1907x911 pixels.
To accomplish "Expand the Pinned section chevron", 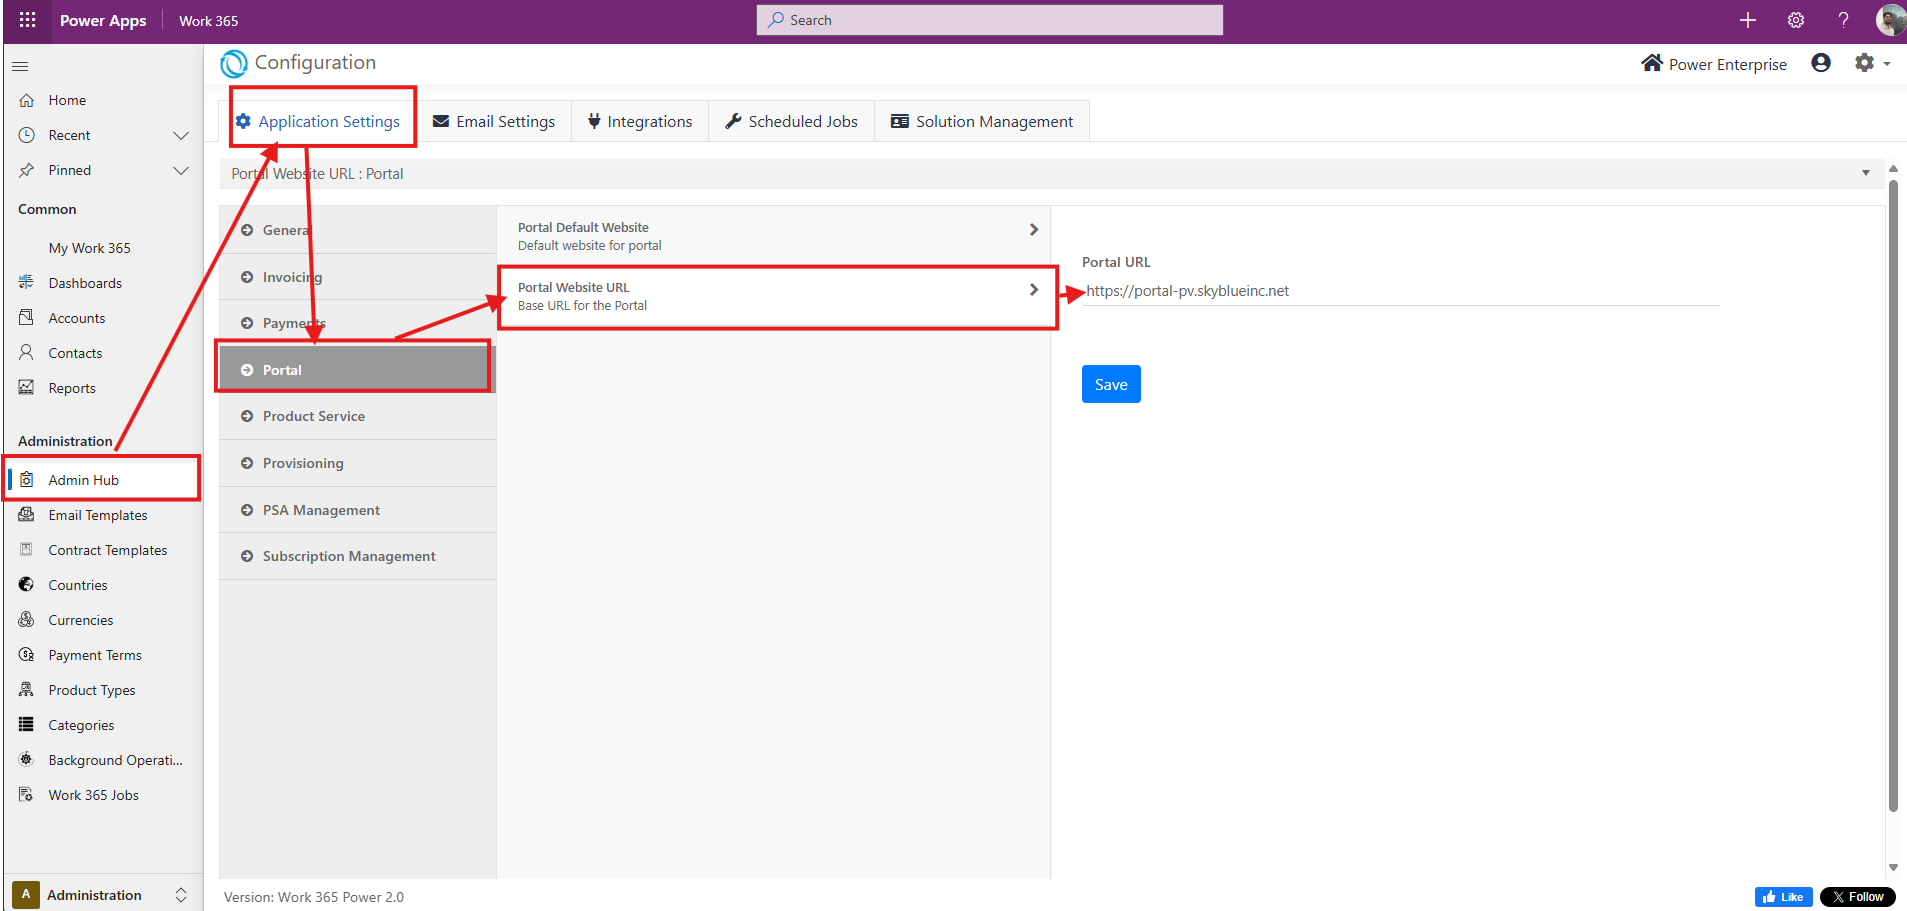I will pyautogui.click(x=181, y=170).
